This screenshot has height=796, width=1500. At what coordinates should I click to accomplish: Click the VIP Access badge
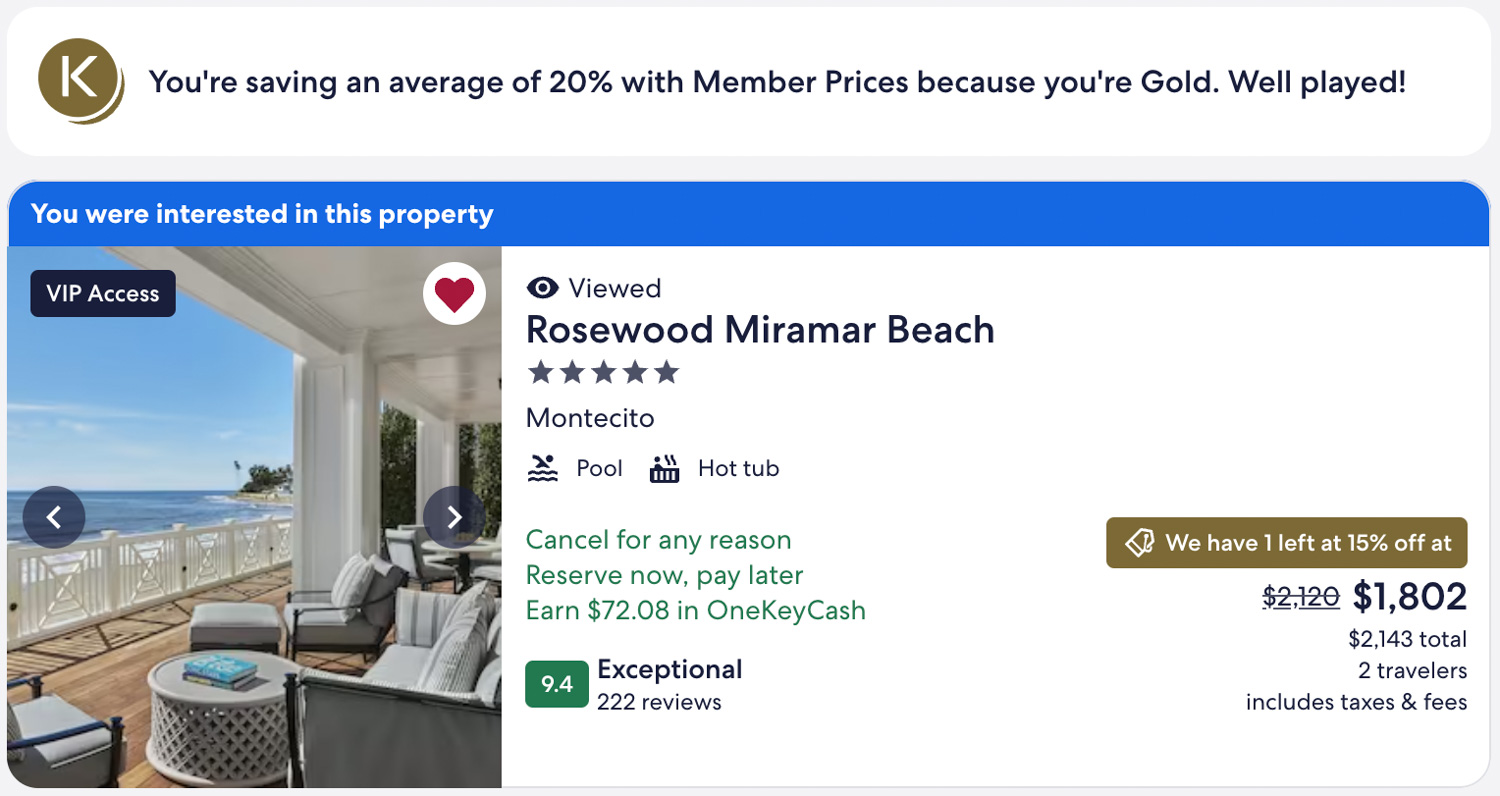(x=103, y=294)
